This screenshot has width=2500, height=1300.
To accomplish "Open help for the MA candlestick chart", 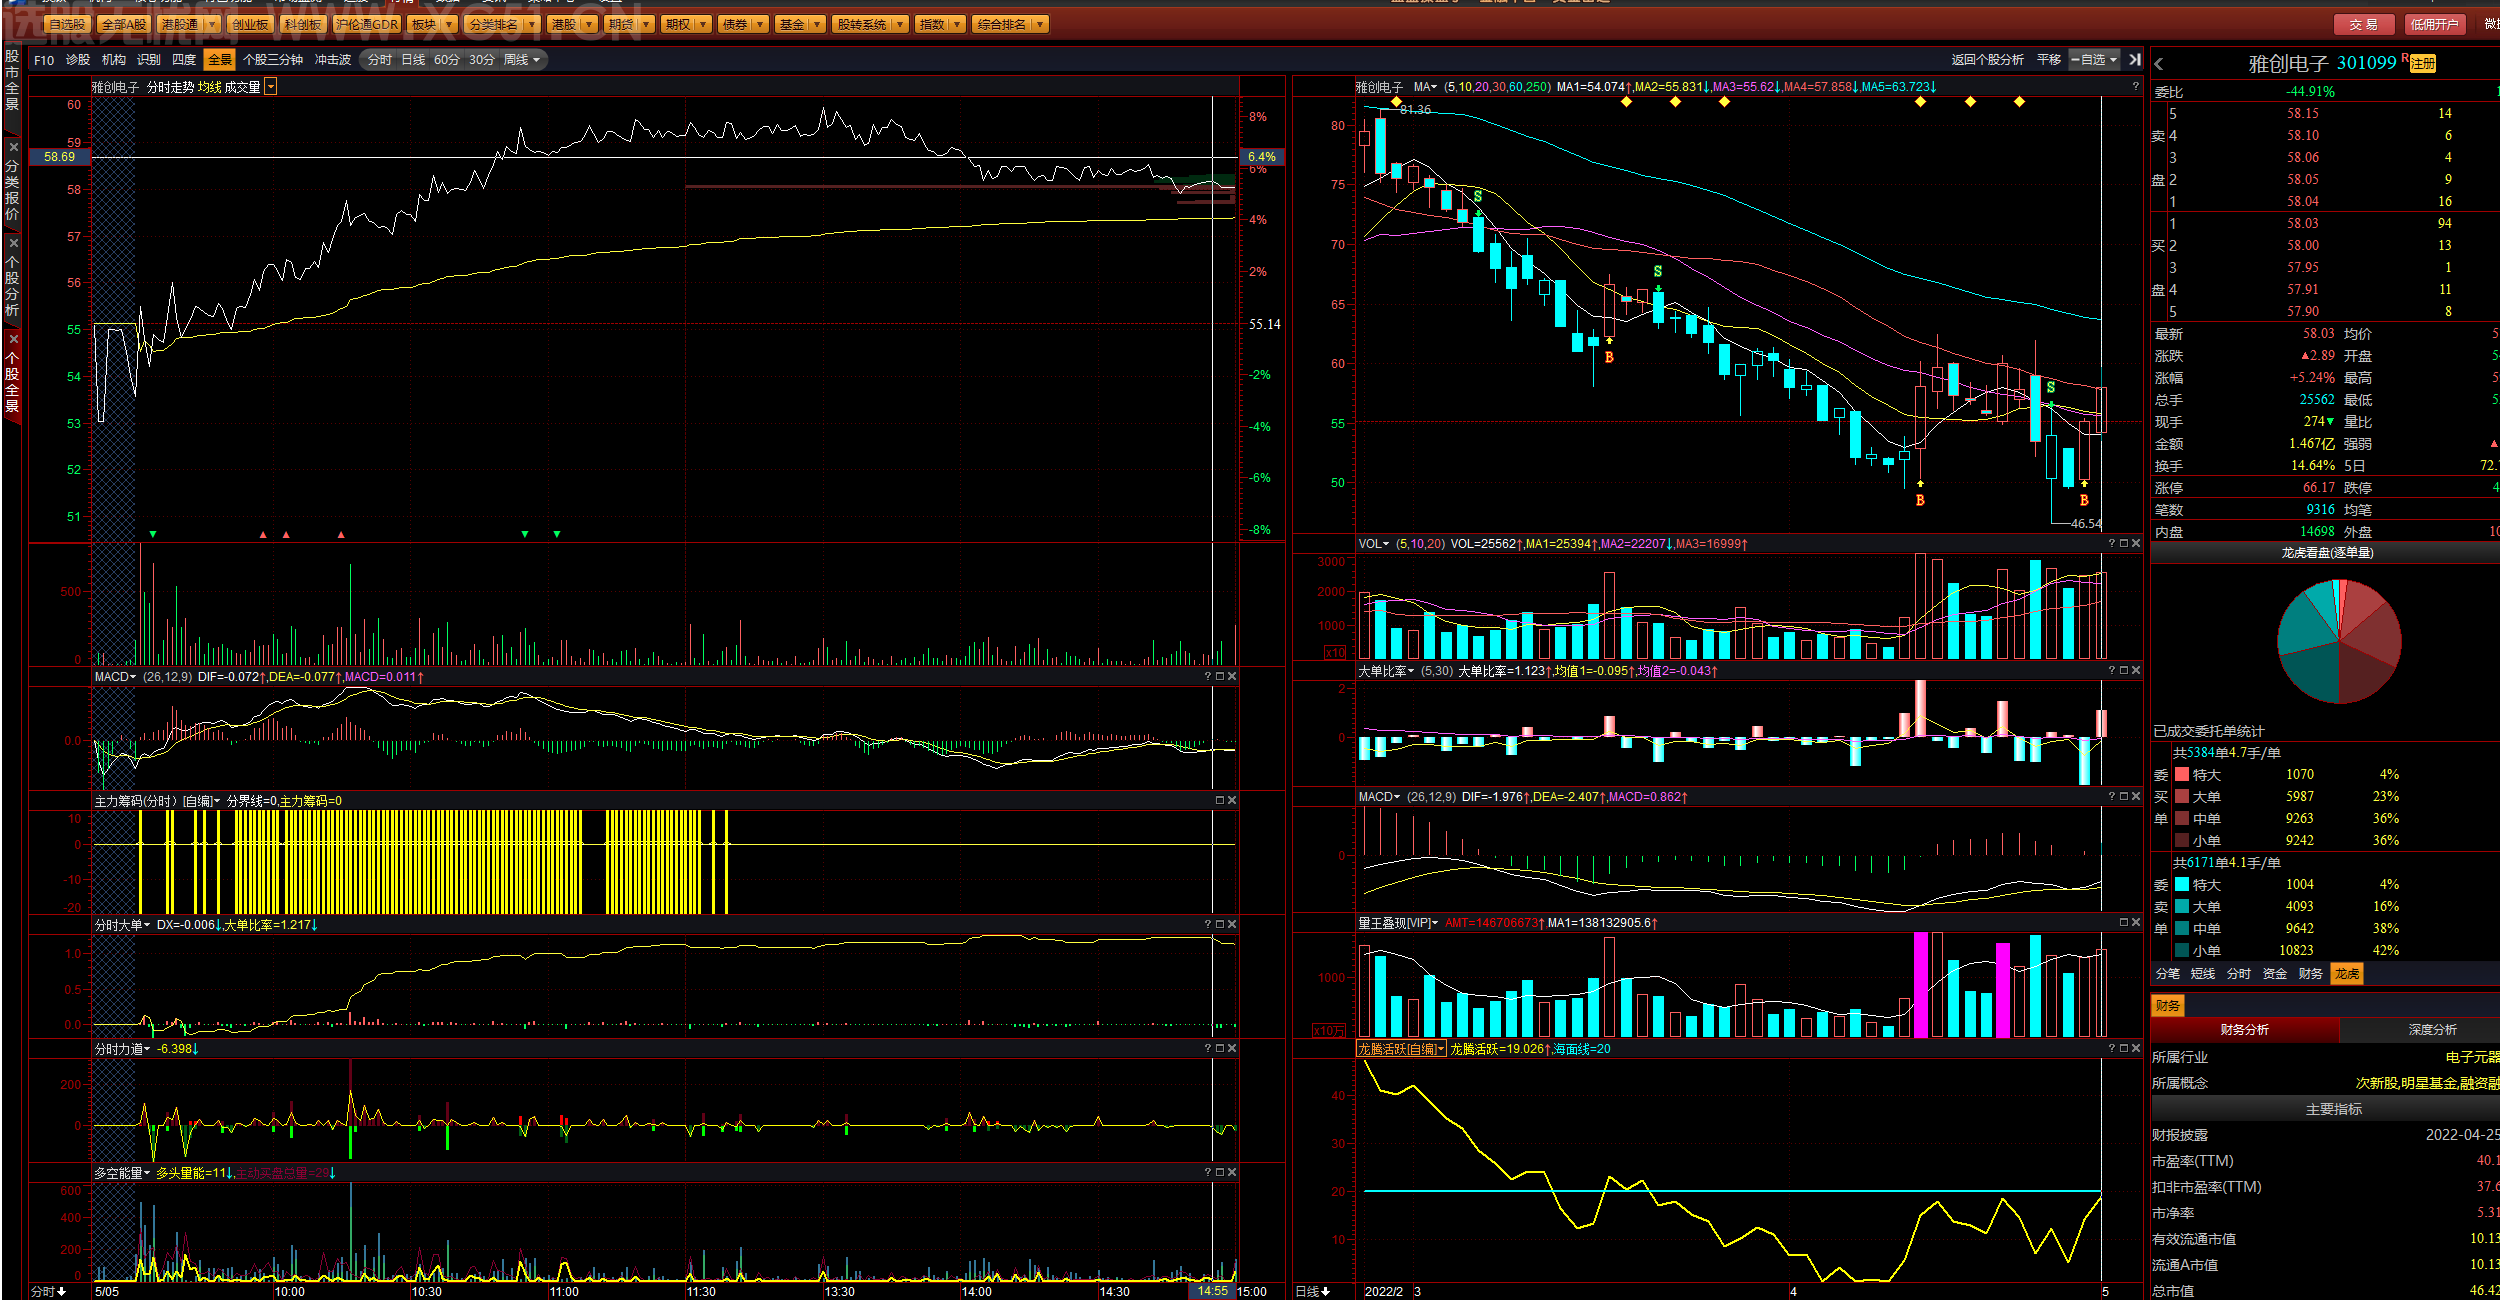I will (x=2136, y=87).
